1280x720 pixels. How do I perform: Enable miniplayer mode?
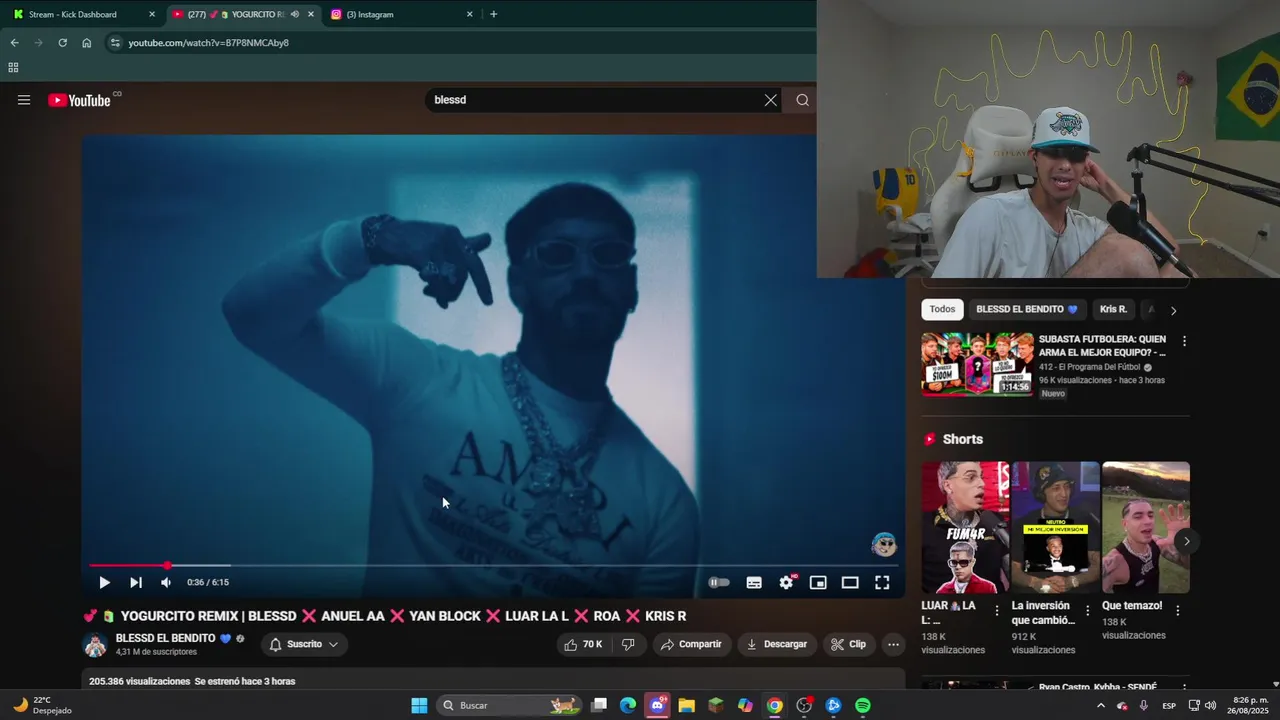pos(818,582)
